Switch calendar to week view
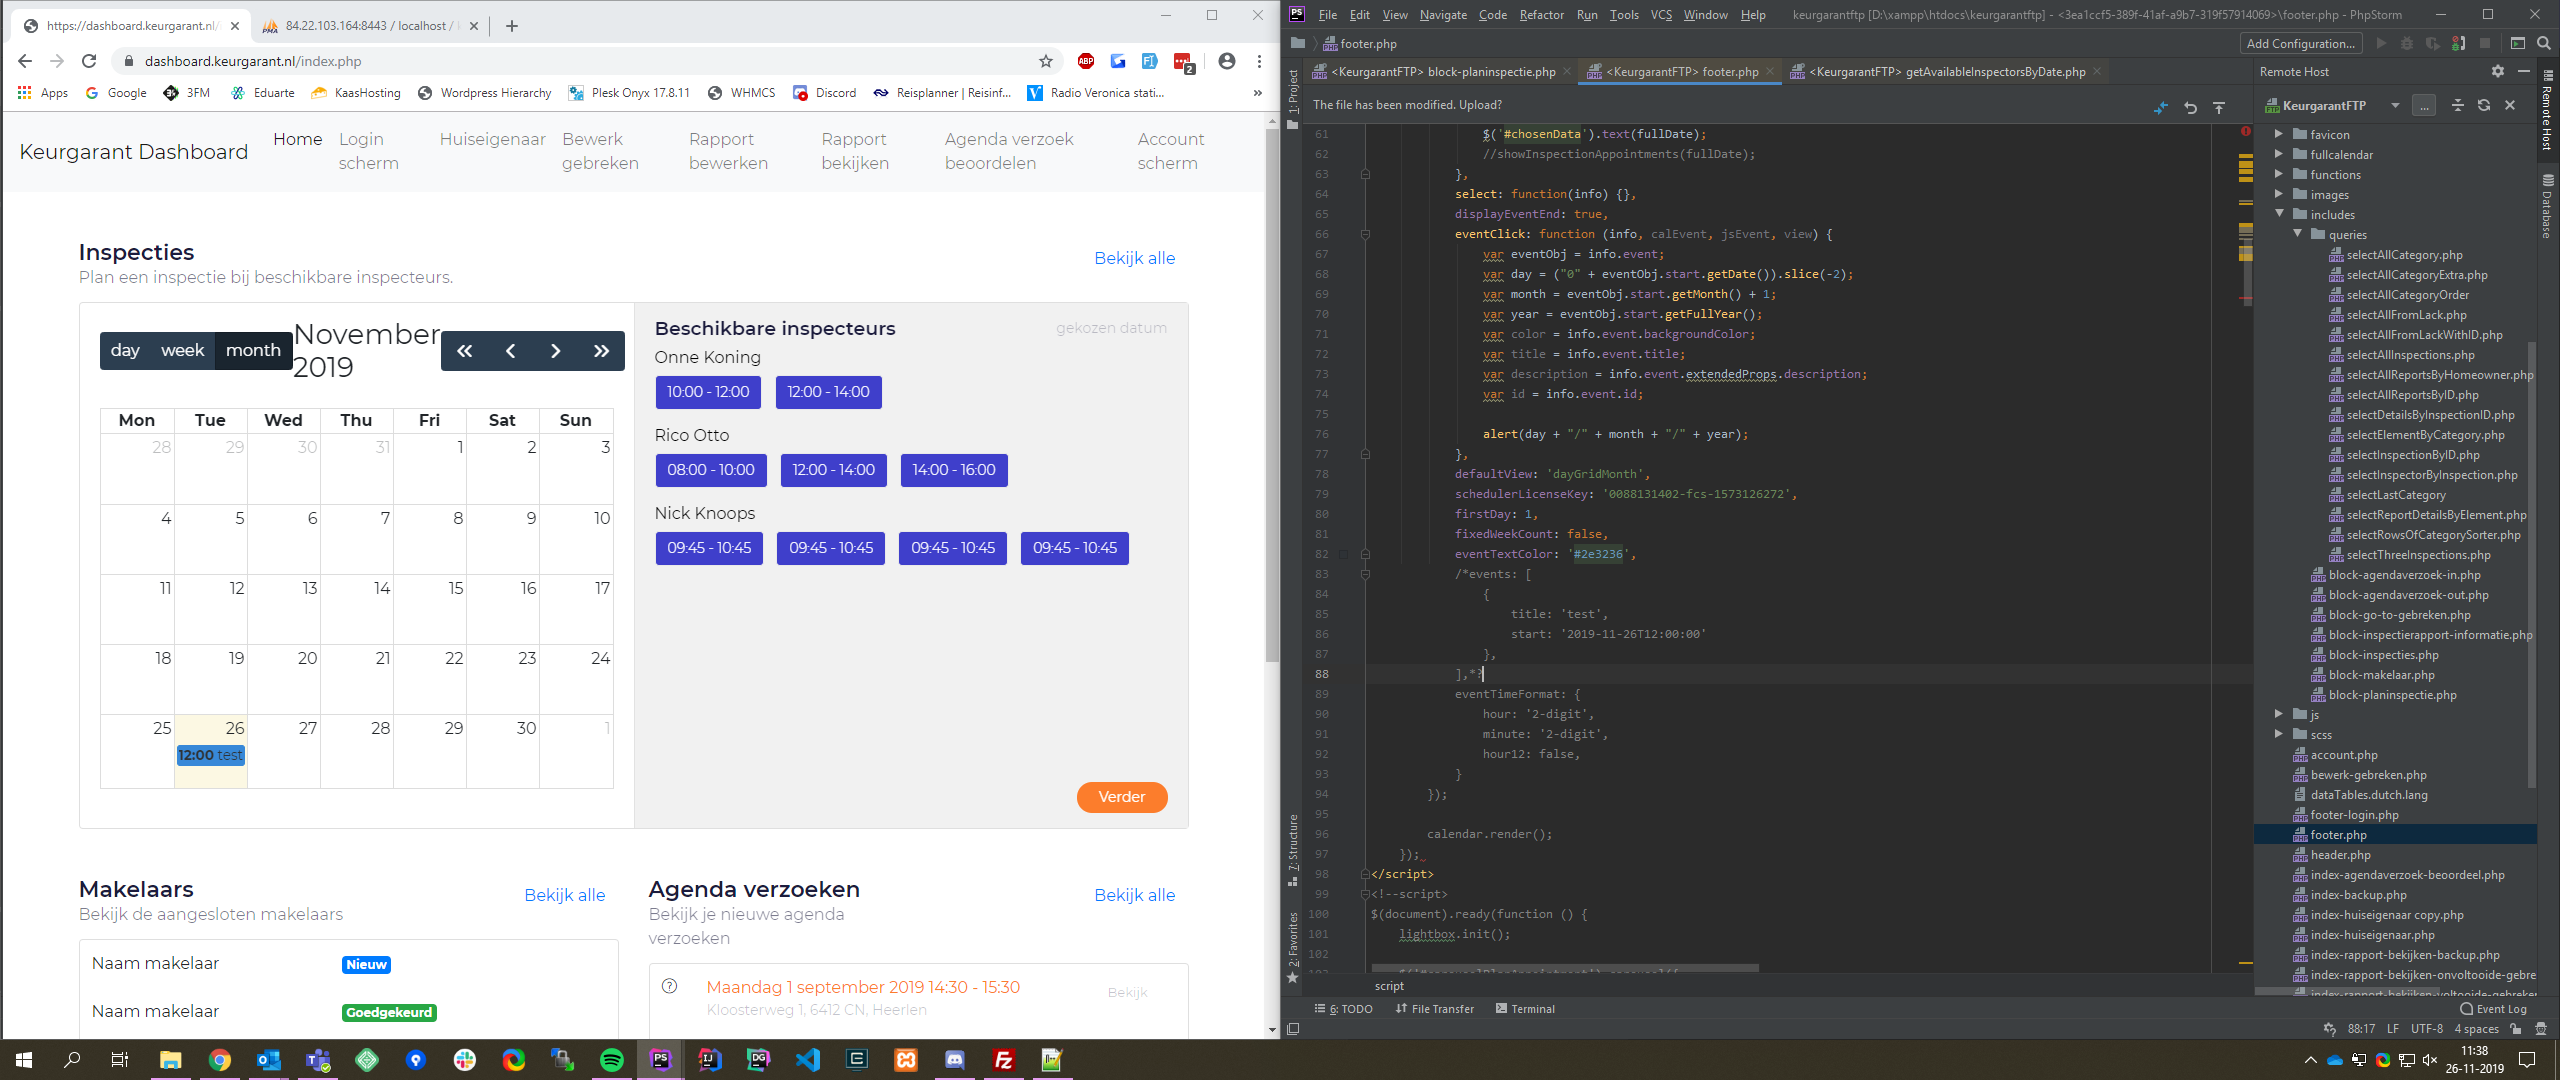The height and width of the screenshot is (1080, 2560). click(182, 350)
